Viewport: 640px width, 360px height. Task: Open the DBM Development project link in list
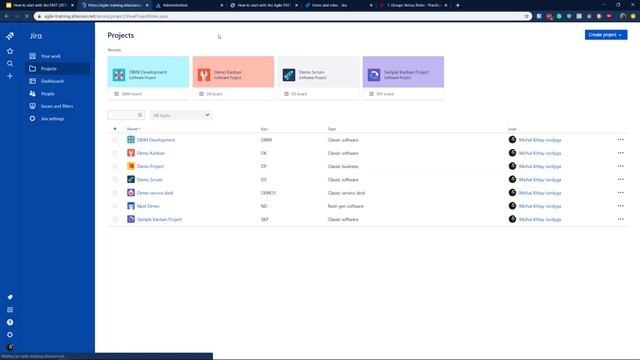[x=156, y=140]
